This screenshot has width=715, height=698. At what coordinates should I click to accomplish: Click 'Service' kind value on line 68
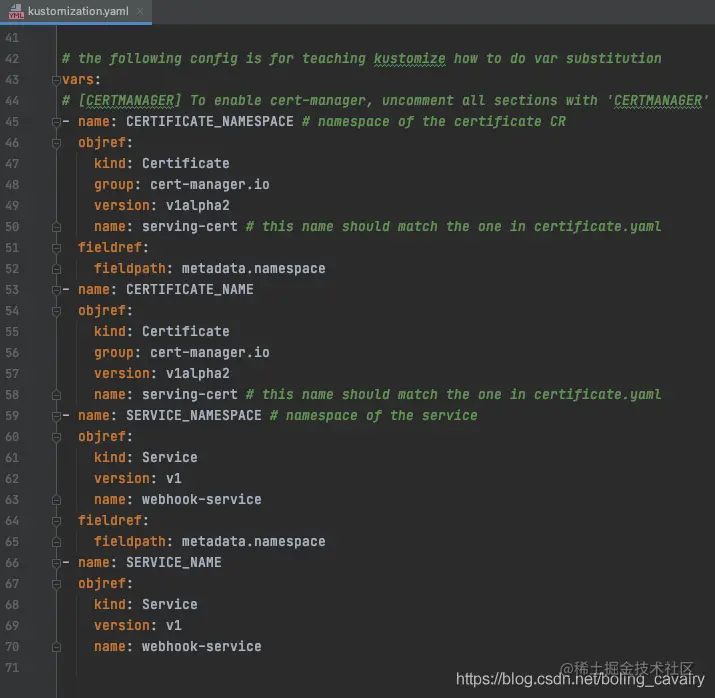coord(170,605)
